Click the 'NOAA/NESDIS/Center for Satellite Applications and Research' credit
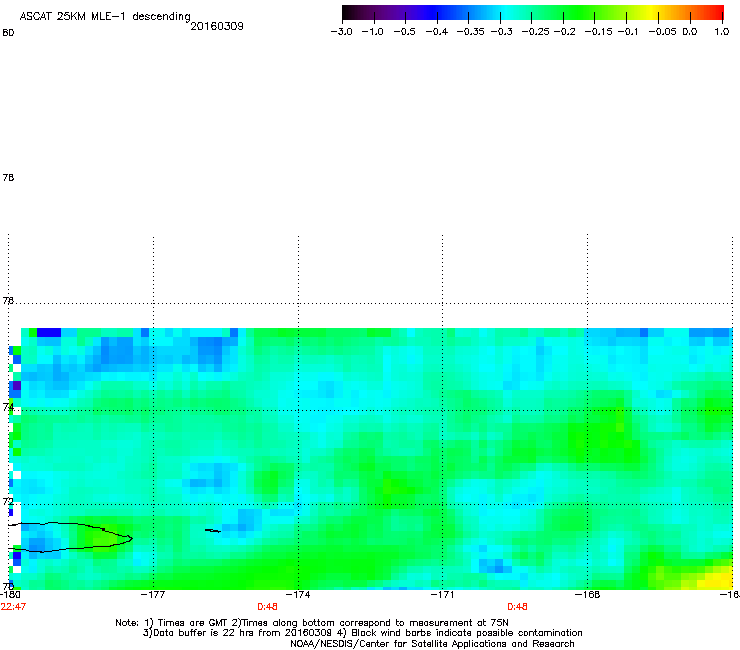 (432, 644)
